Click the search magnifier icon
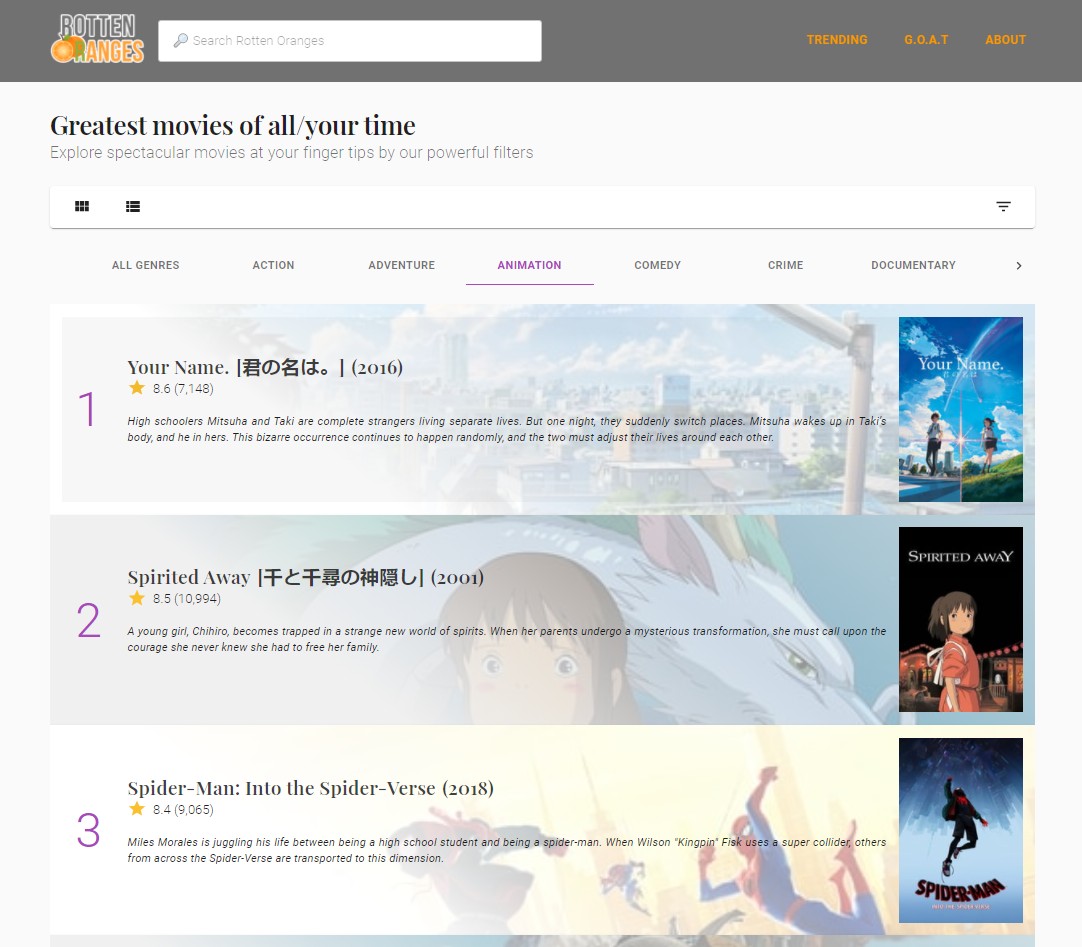1082x947 pixels. [181, 41]
